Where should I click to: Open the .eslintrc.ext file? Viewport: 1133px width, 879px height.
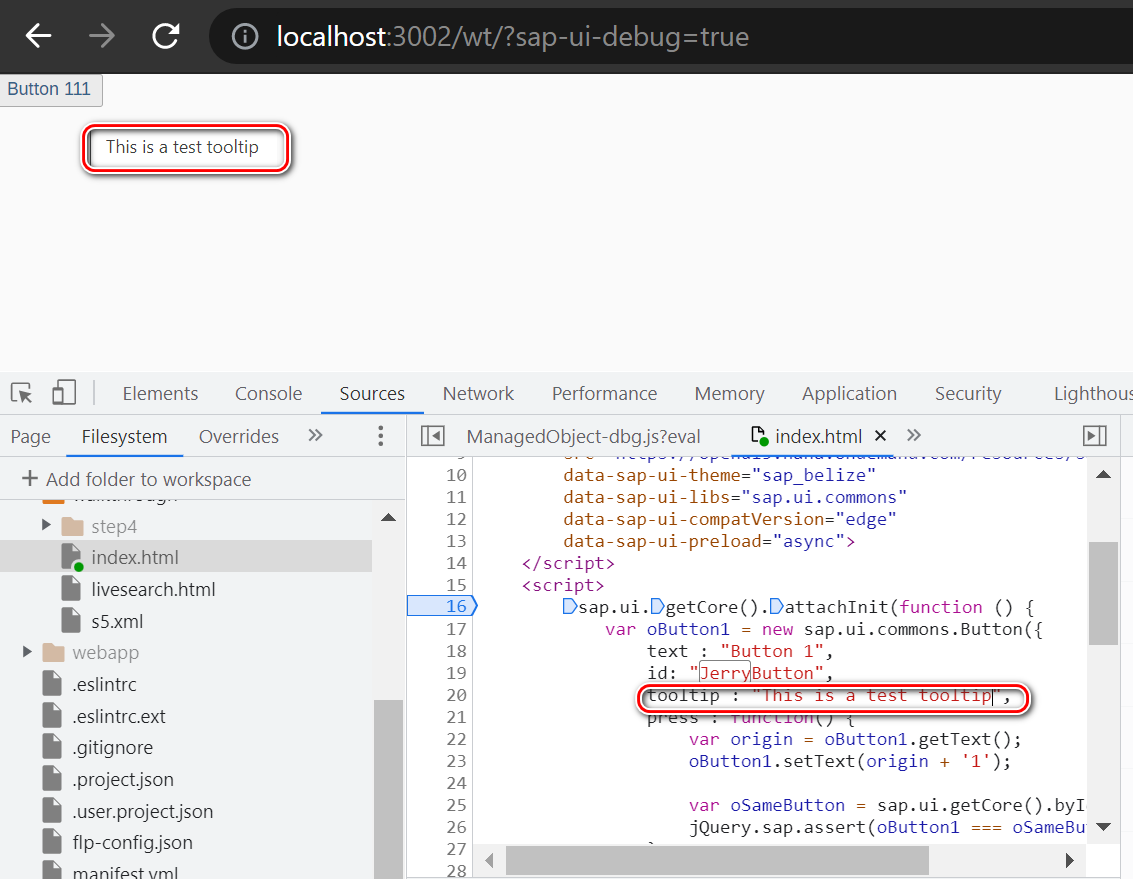tap(119, 716)
